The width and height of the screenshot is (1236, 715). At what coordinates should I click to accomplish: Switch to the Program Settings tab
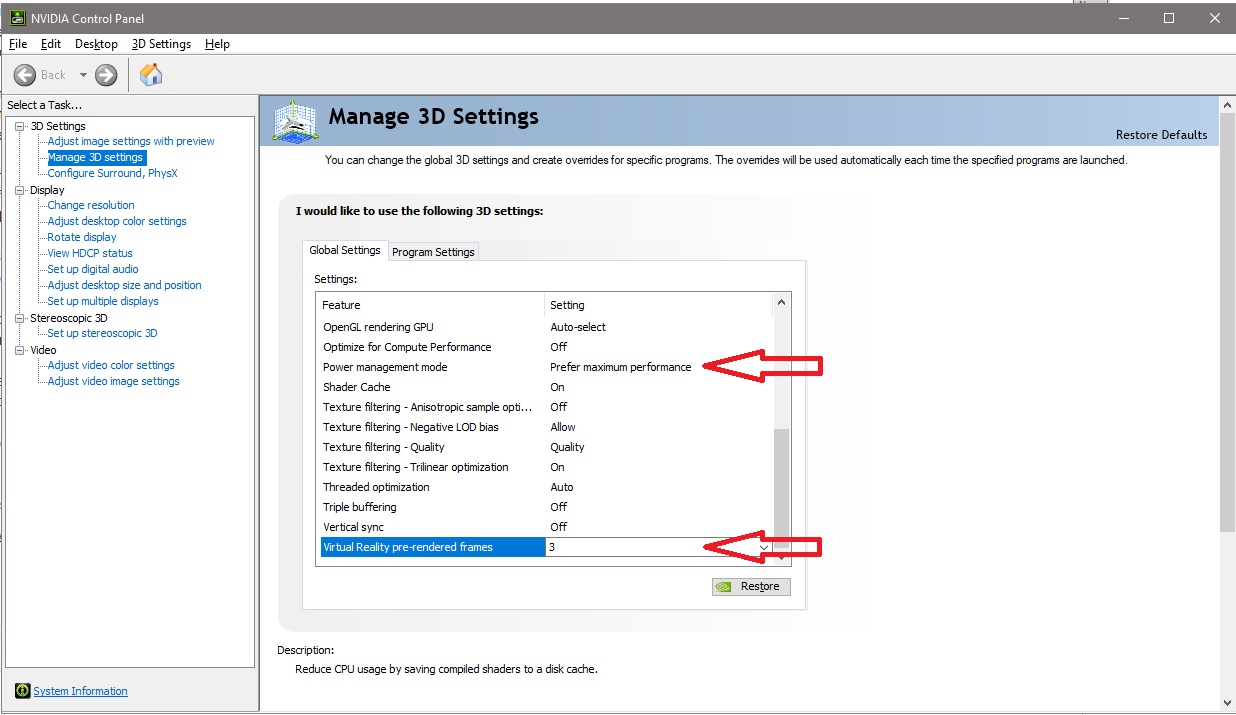[433, 252]
